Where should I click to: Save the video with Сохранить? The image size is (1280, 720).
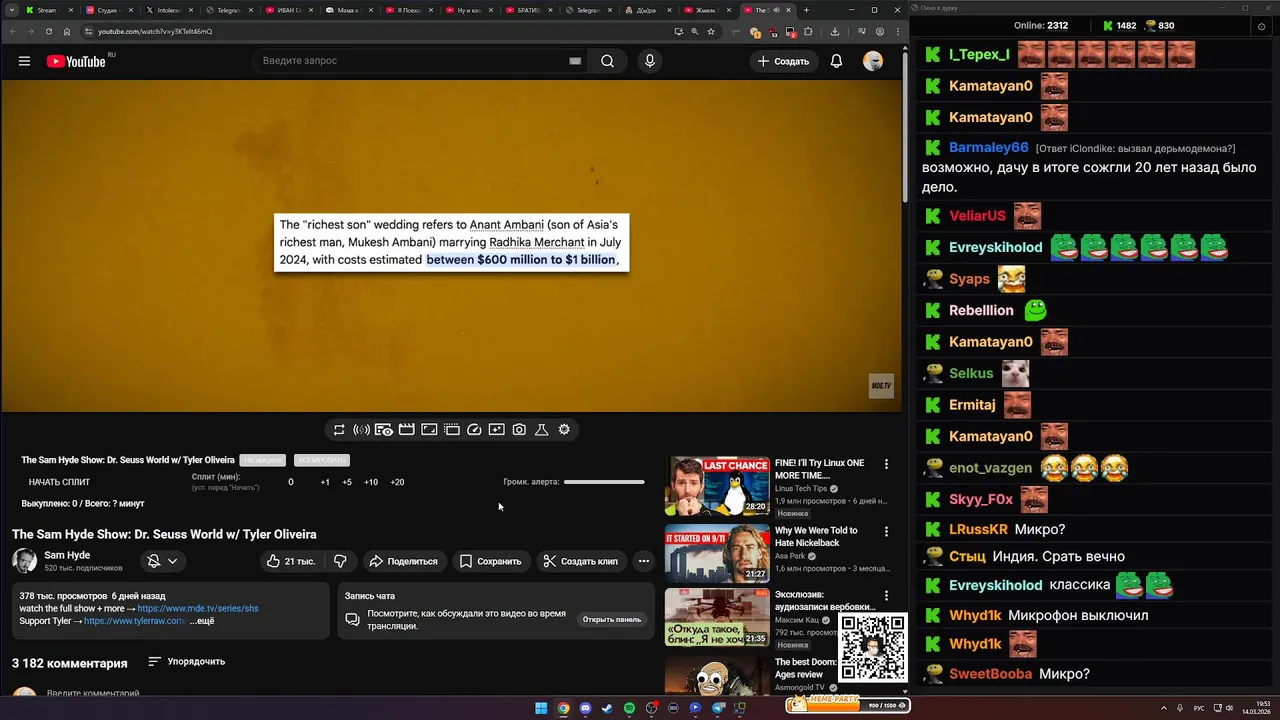pos(490,561)
